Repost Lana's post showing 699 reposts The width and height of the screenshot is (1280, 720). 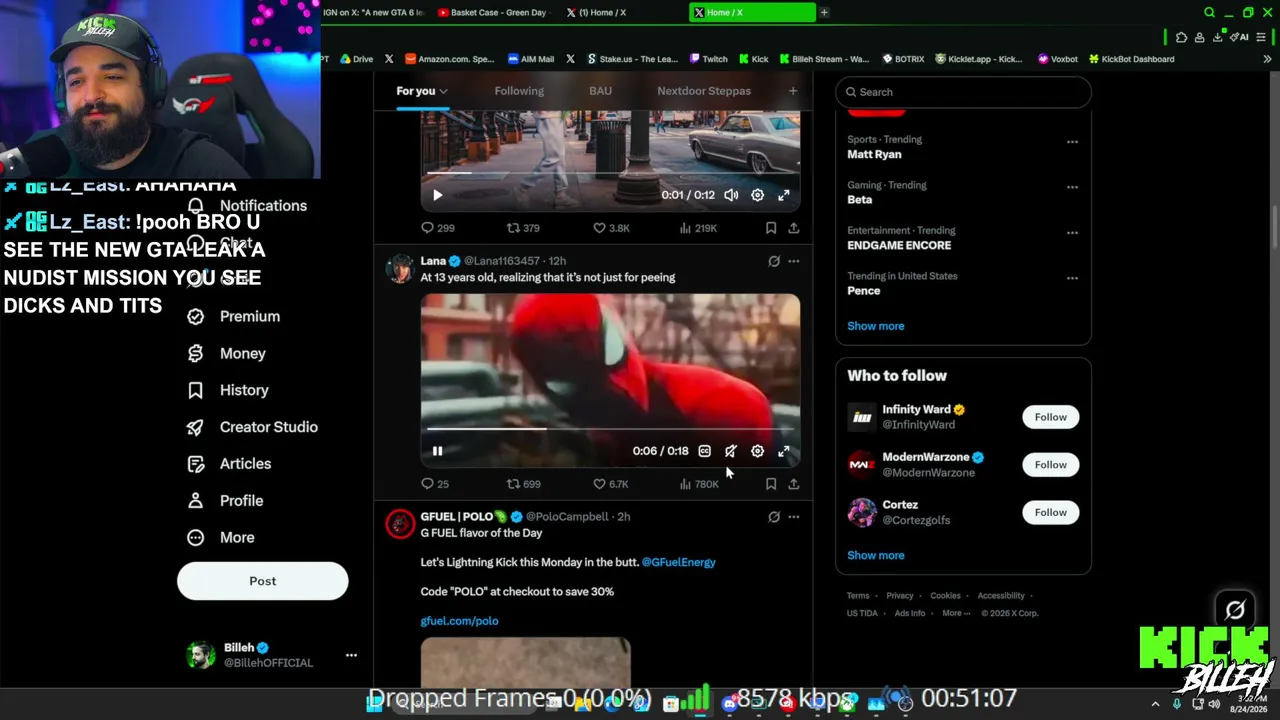point(523,484)
